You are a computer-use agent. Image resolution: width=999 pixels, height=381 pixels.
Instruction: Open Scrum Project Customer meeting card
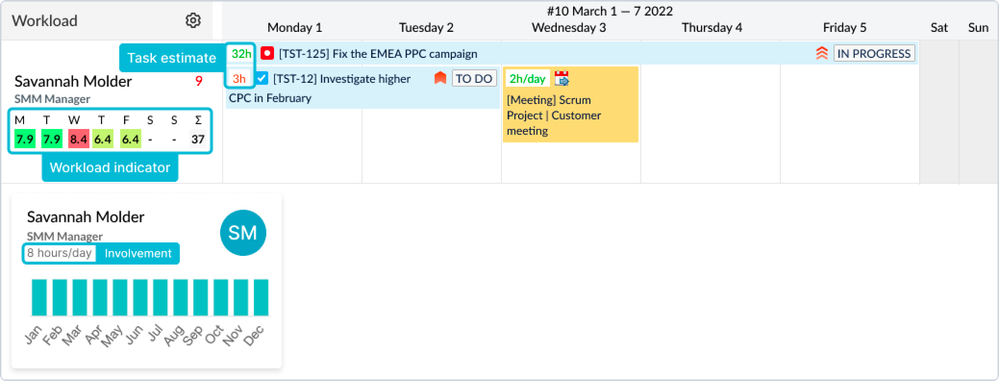571,104
